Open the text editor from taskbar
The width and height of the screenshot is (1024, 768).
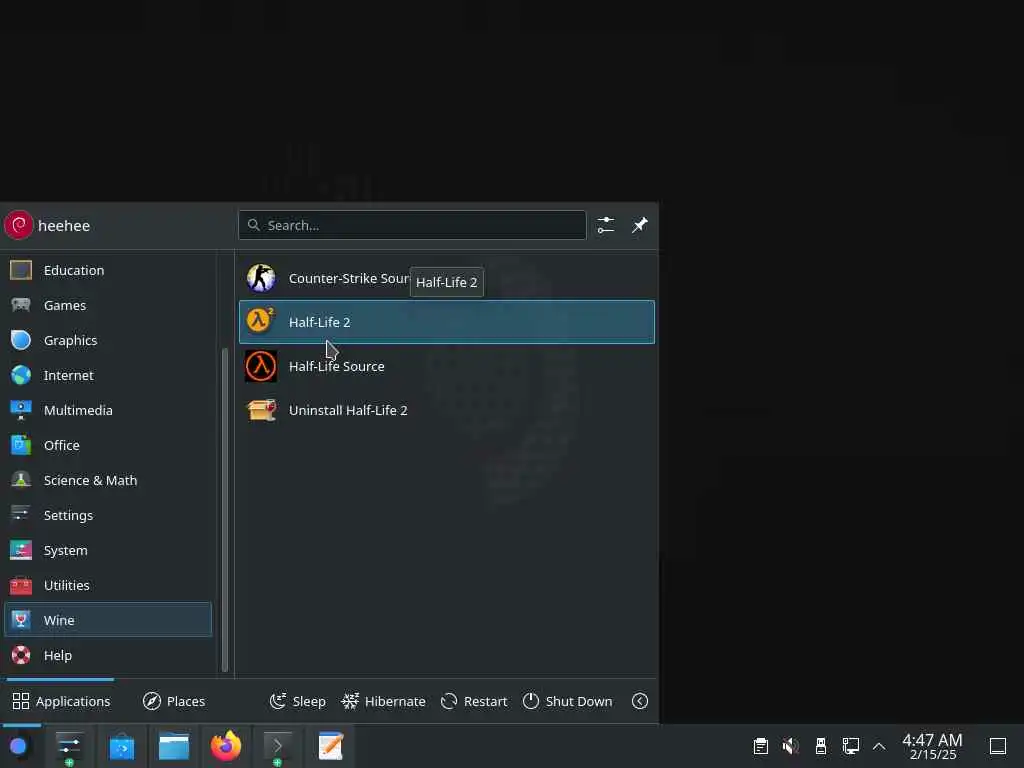point(330,746)
